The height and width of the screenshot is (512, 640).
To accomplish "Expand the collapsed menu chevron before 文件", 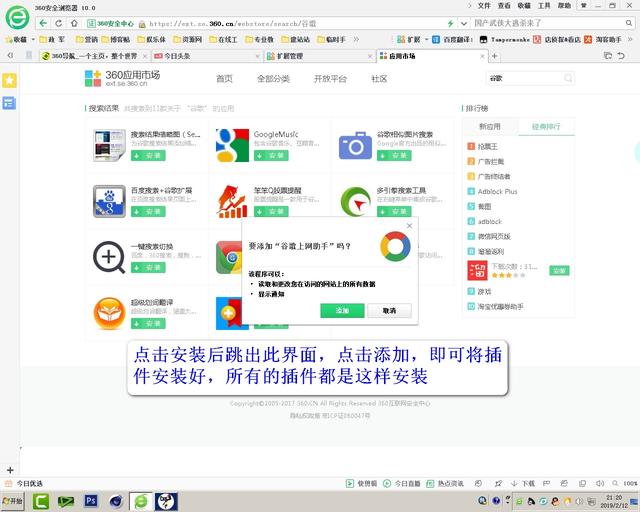I will point(470,5).
